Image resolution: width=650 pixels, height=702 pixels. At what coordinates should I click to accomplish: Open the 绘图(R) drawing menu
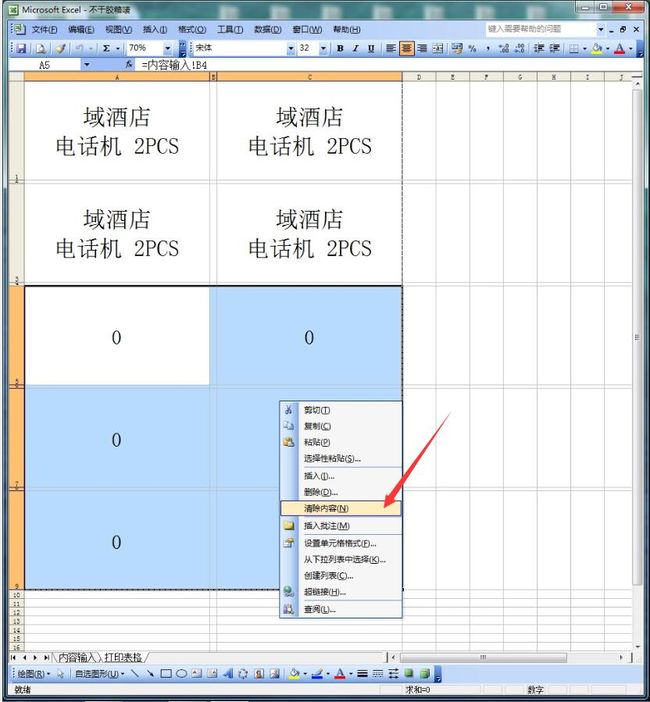point(34,674)
